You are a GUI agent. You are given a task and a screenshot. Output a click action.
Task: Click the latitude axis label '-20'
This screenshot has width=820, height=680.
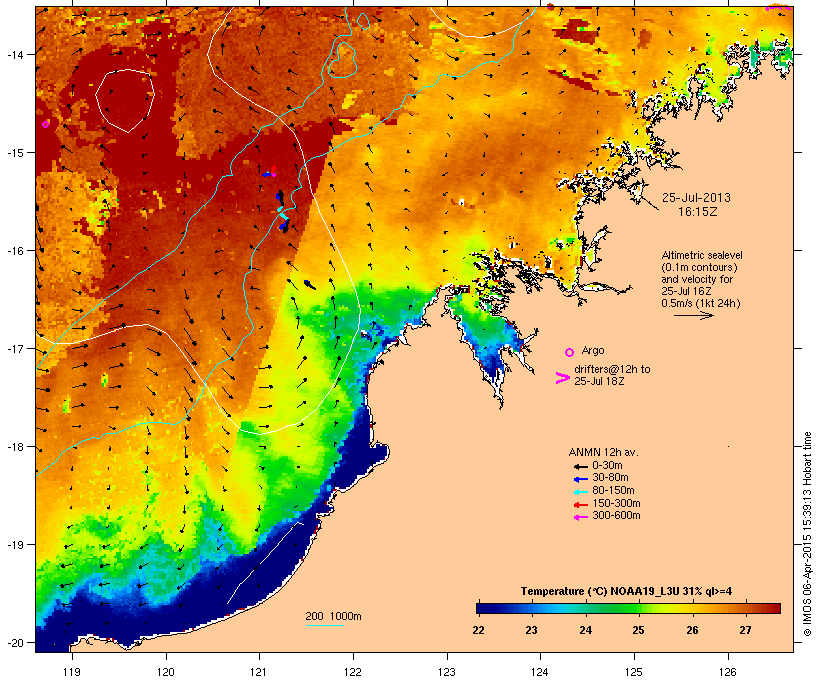14,643
